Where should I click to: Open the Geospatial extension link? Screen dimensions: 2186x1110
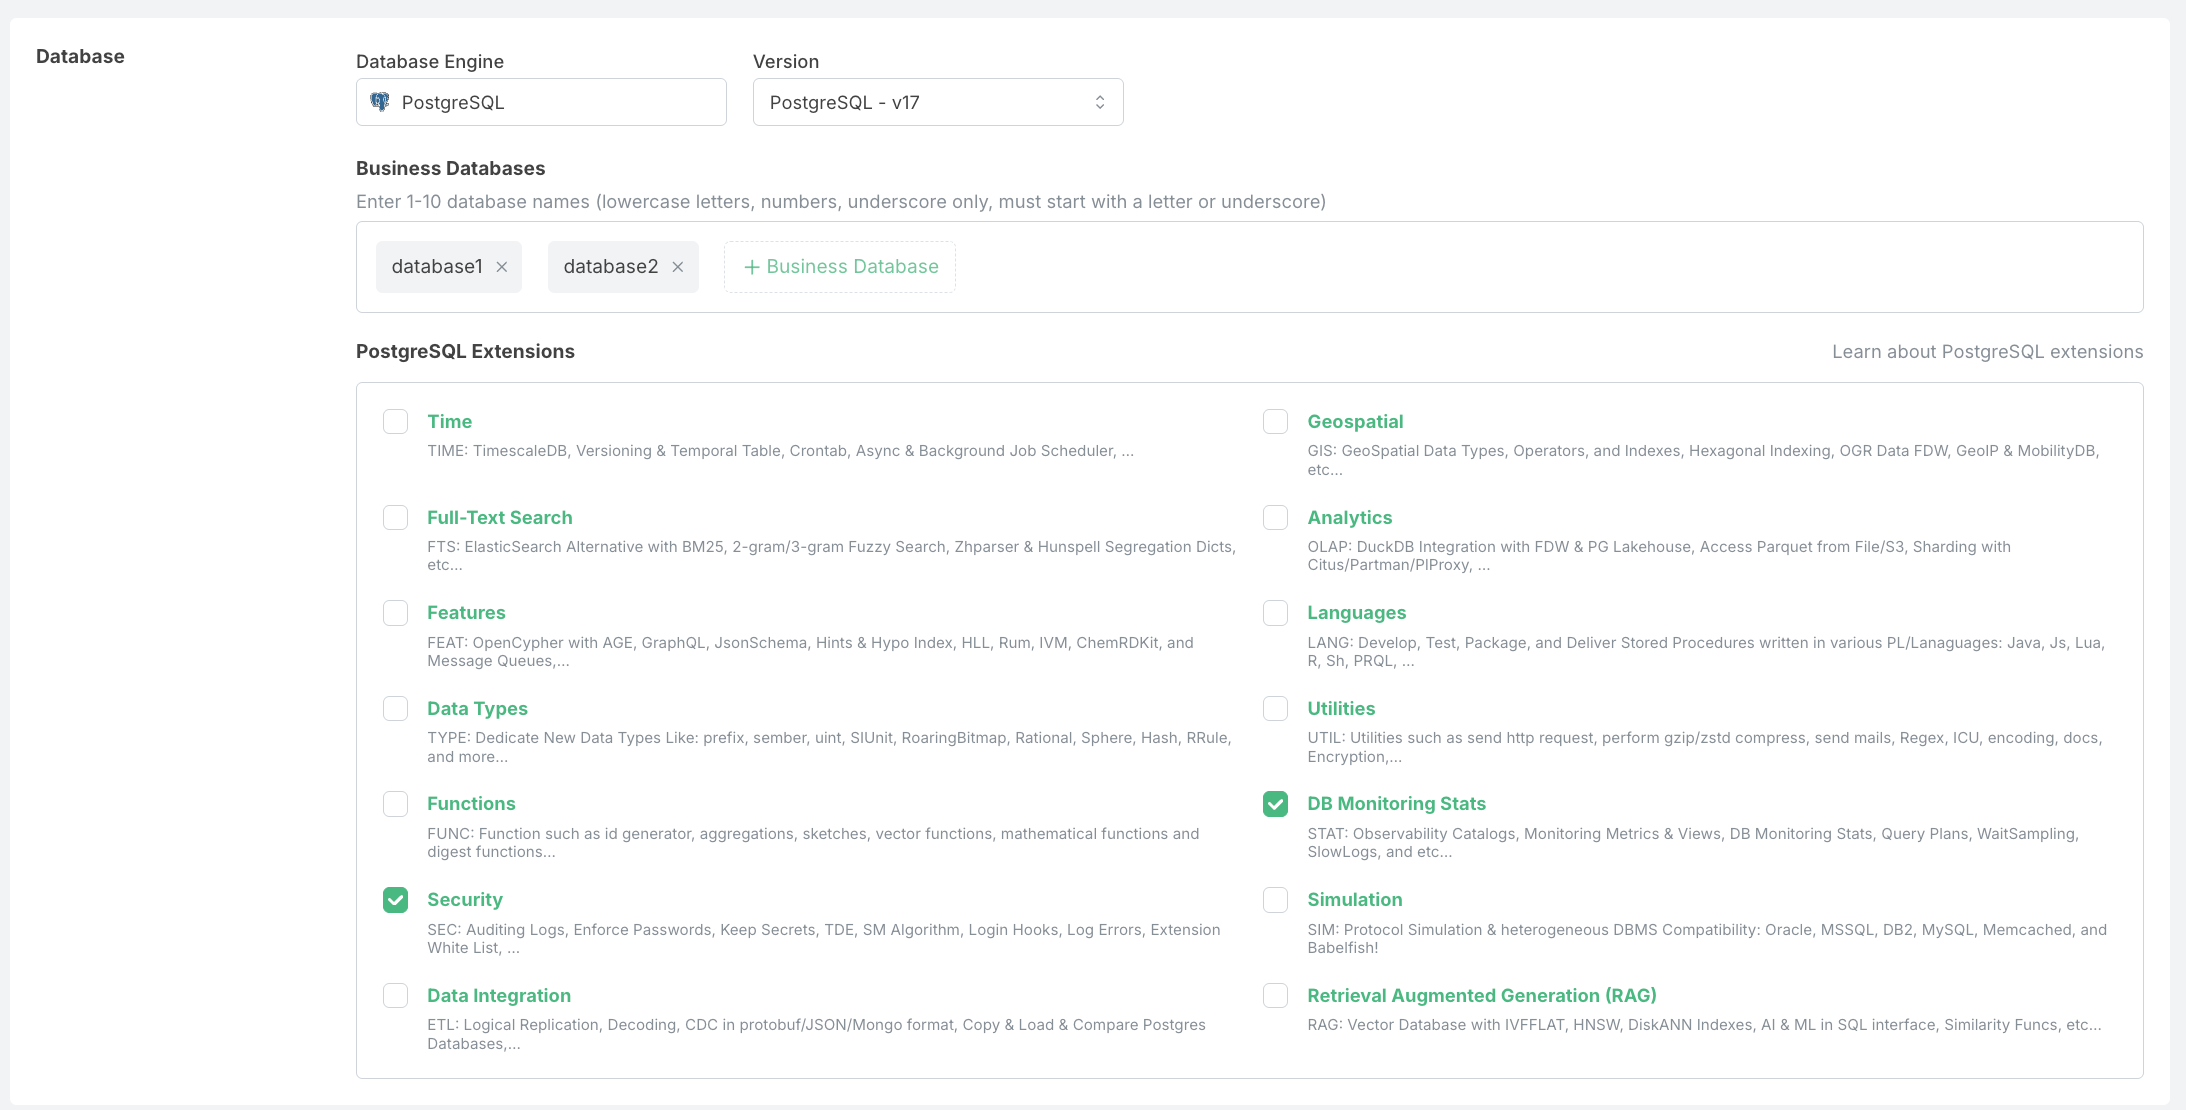point(1355,422)
